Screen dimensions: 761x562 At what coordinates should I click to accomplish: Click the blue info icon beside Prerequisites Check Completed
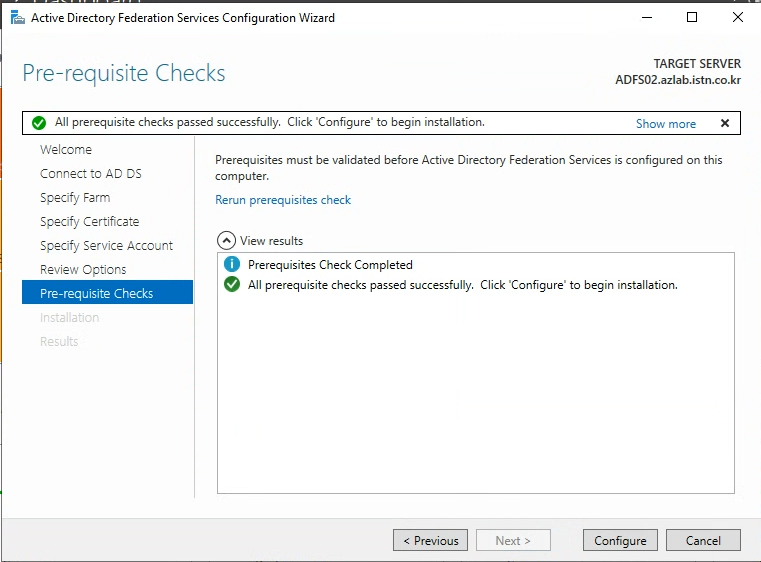(232, 264)
